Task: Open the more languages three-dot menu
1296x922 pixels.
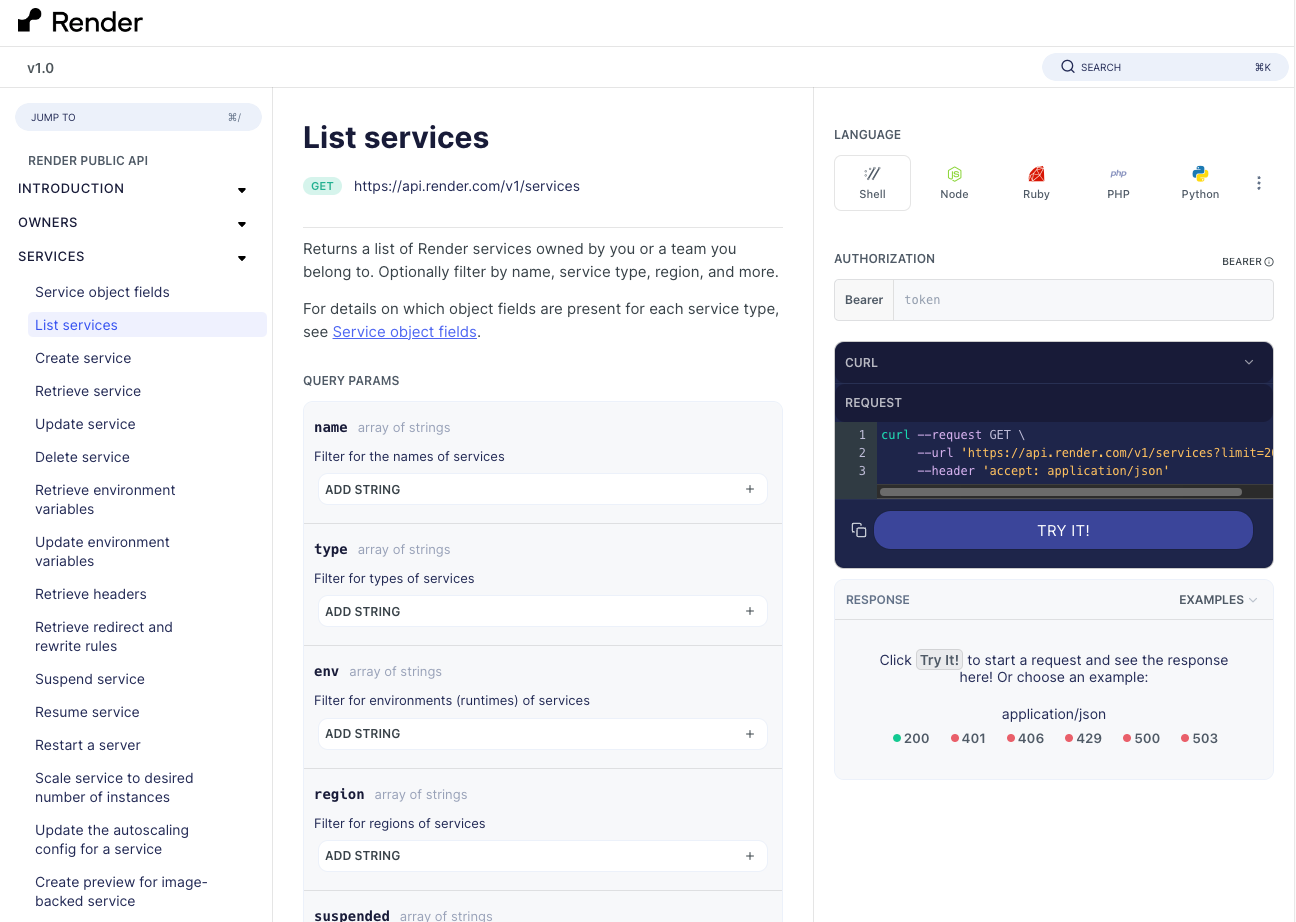Action: [1258, 182]
